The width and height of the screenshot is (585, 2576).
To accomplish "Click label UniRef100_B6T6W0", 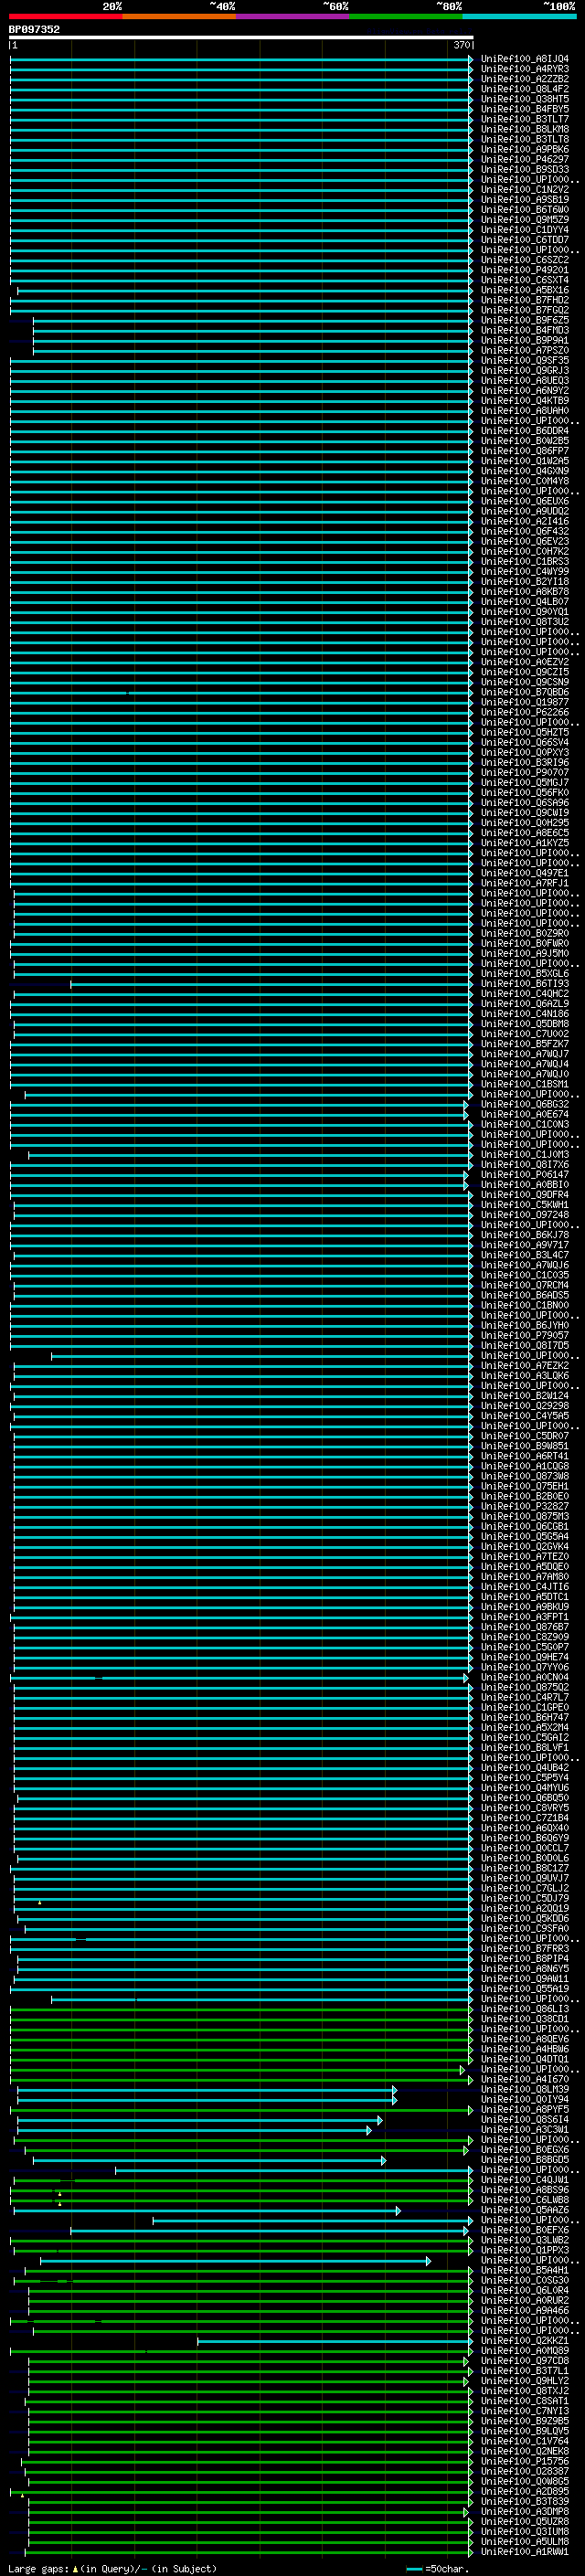I will point(525,209).
